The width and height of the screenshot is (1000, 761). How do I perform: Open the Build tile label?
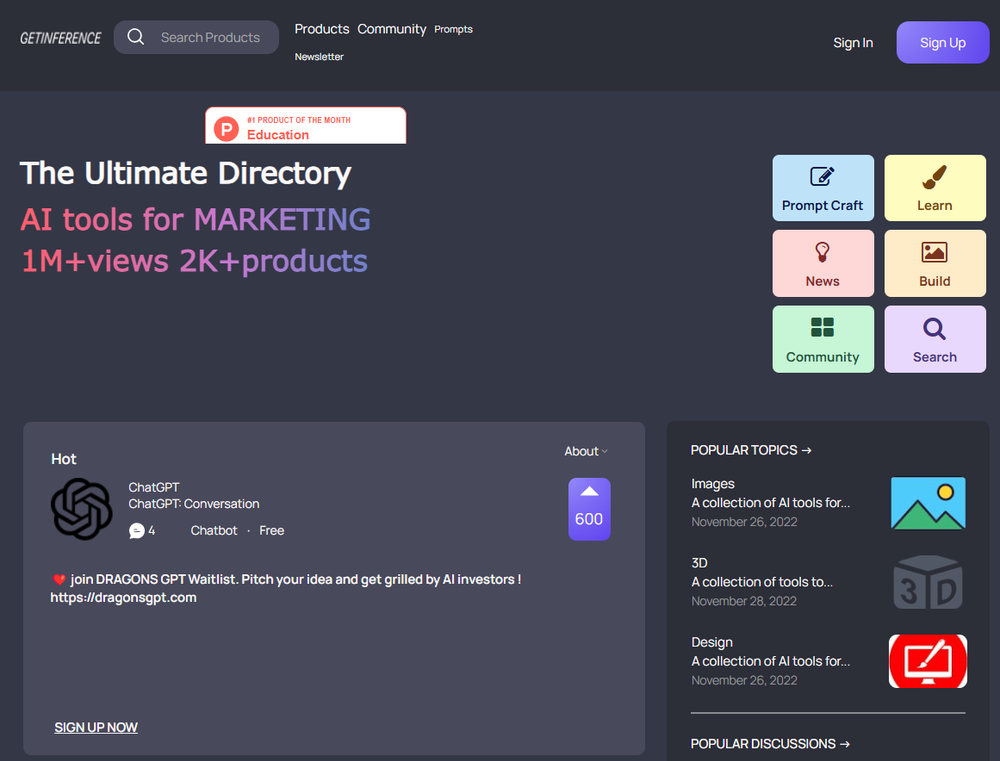pyautogui.click(x=934, y=281)
